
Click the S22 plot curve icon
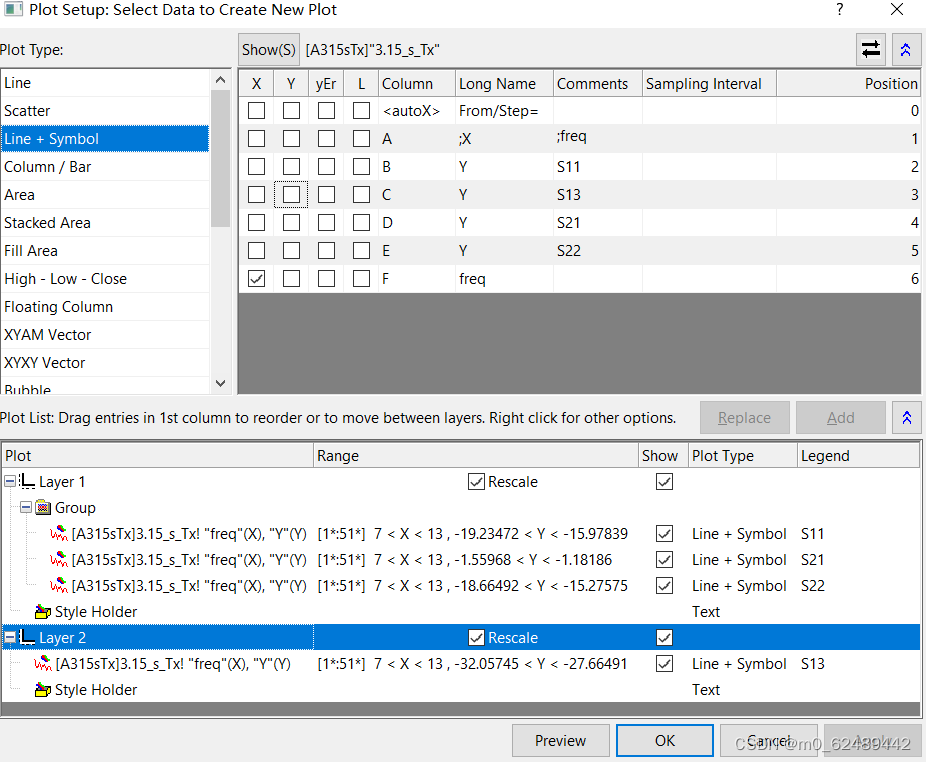(x=58, y=585)
